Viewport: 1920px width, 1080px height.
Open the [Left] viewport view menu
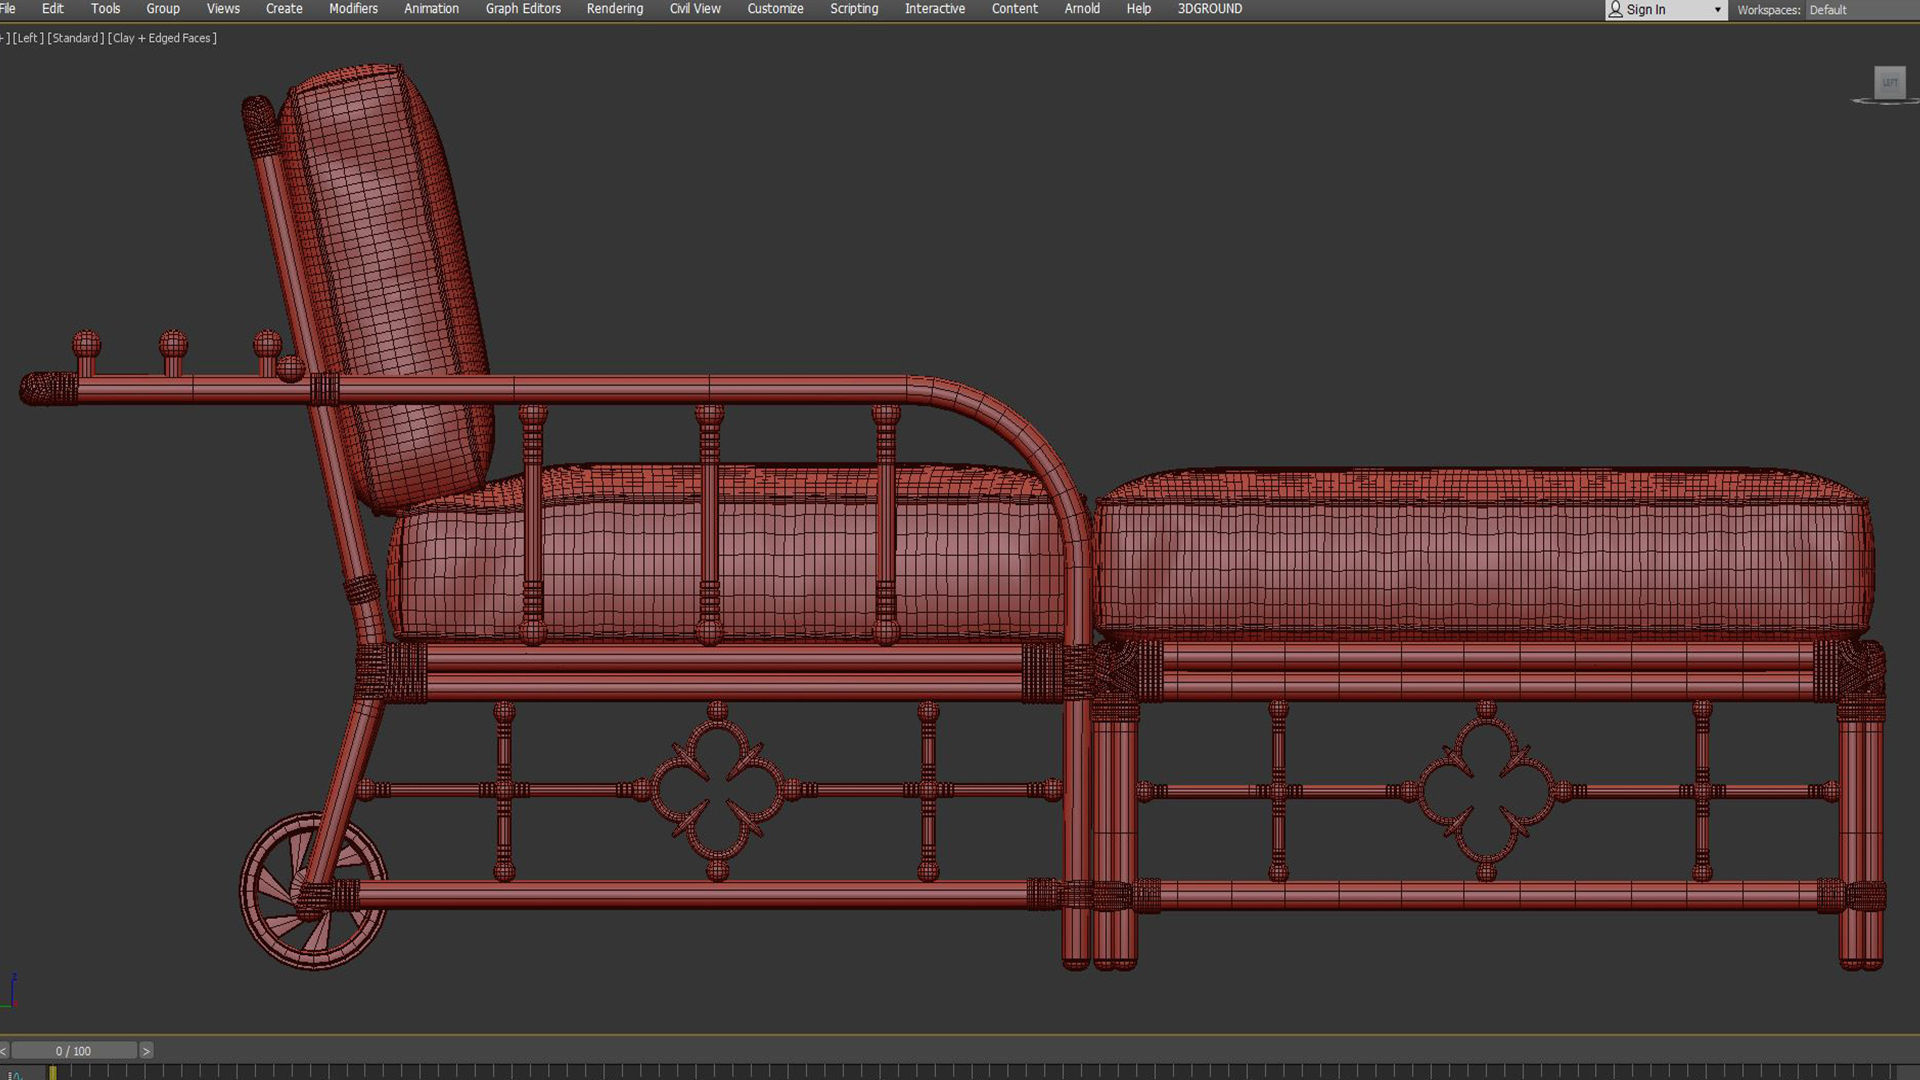(x=27, y=38)
